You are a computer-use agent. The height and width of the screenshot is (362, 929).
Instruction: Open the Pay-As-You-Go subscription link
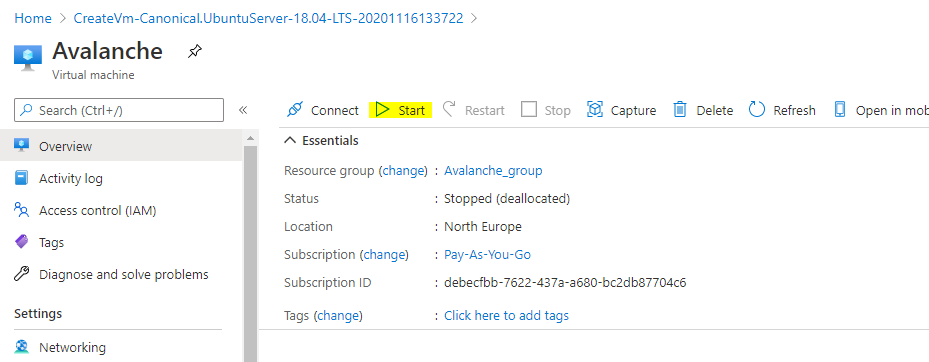click(x=487, y=255)
